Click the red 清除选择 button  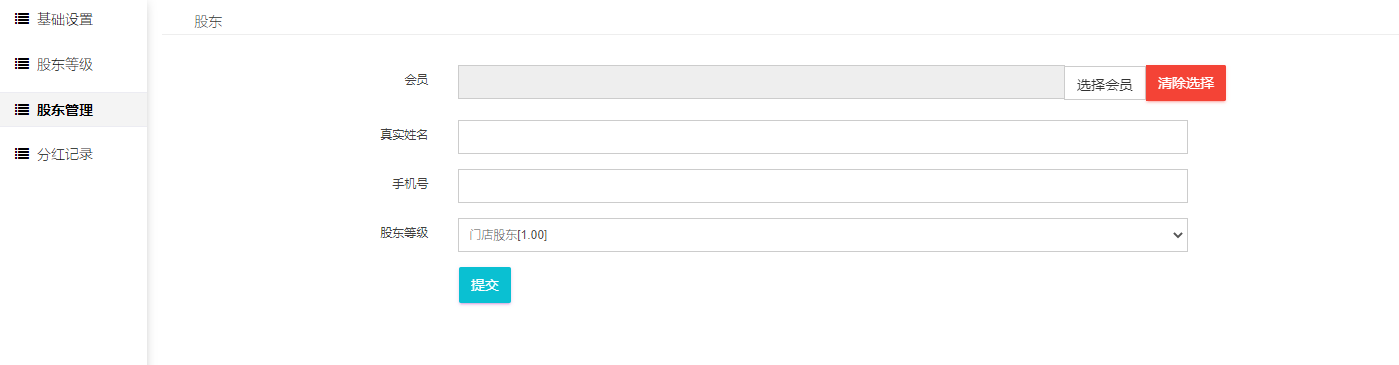click(1186, 83)
